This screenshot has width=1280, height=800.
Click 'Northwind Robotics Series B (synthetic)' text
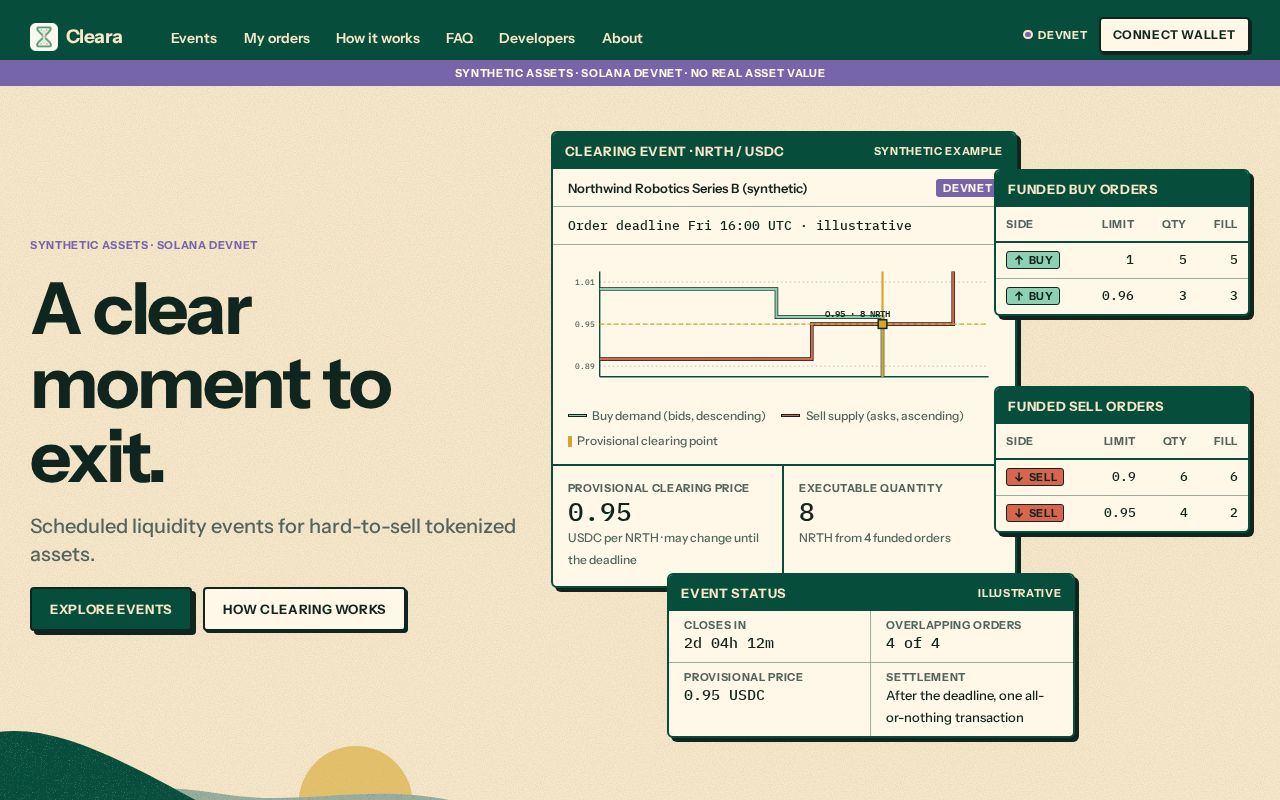pyautogui.click(x=687, y=188)
